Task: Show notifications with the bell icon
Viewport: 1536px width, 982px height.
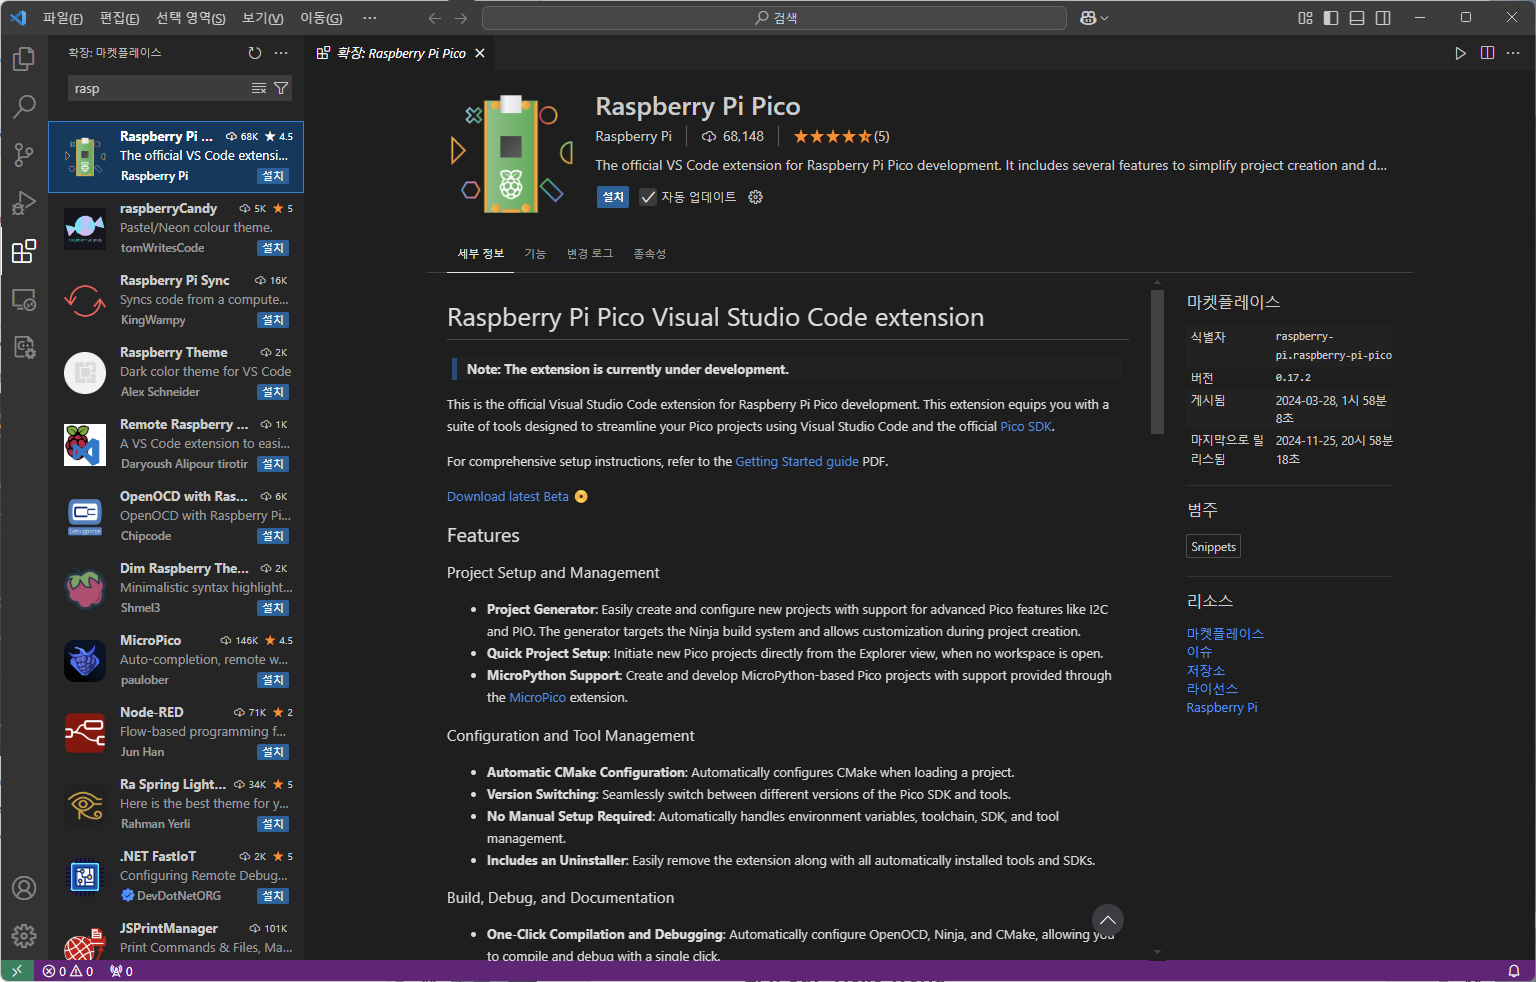Action: 1514,971
